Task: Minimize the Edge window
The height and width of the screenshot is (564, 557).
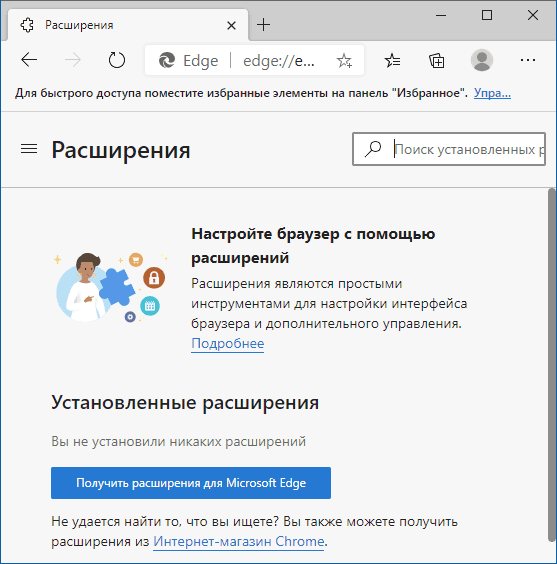Action: [441, 15]
